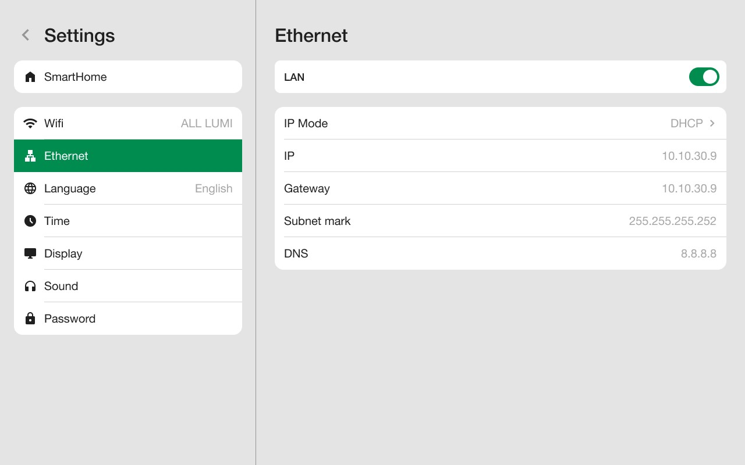Viewport: 745px width, 465px height.
Task: Click the Password lock icon
Action: pos(30,319)
